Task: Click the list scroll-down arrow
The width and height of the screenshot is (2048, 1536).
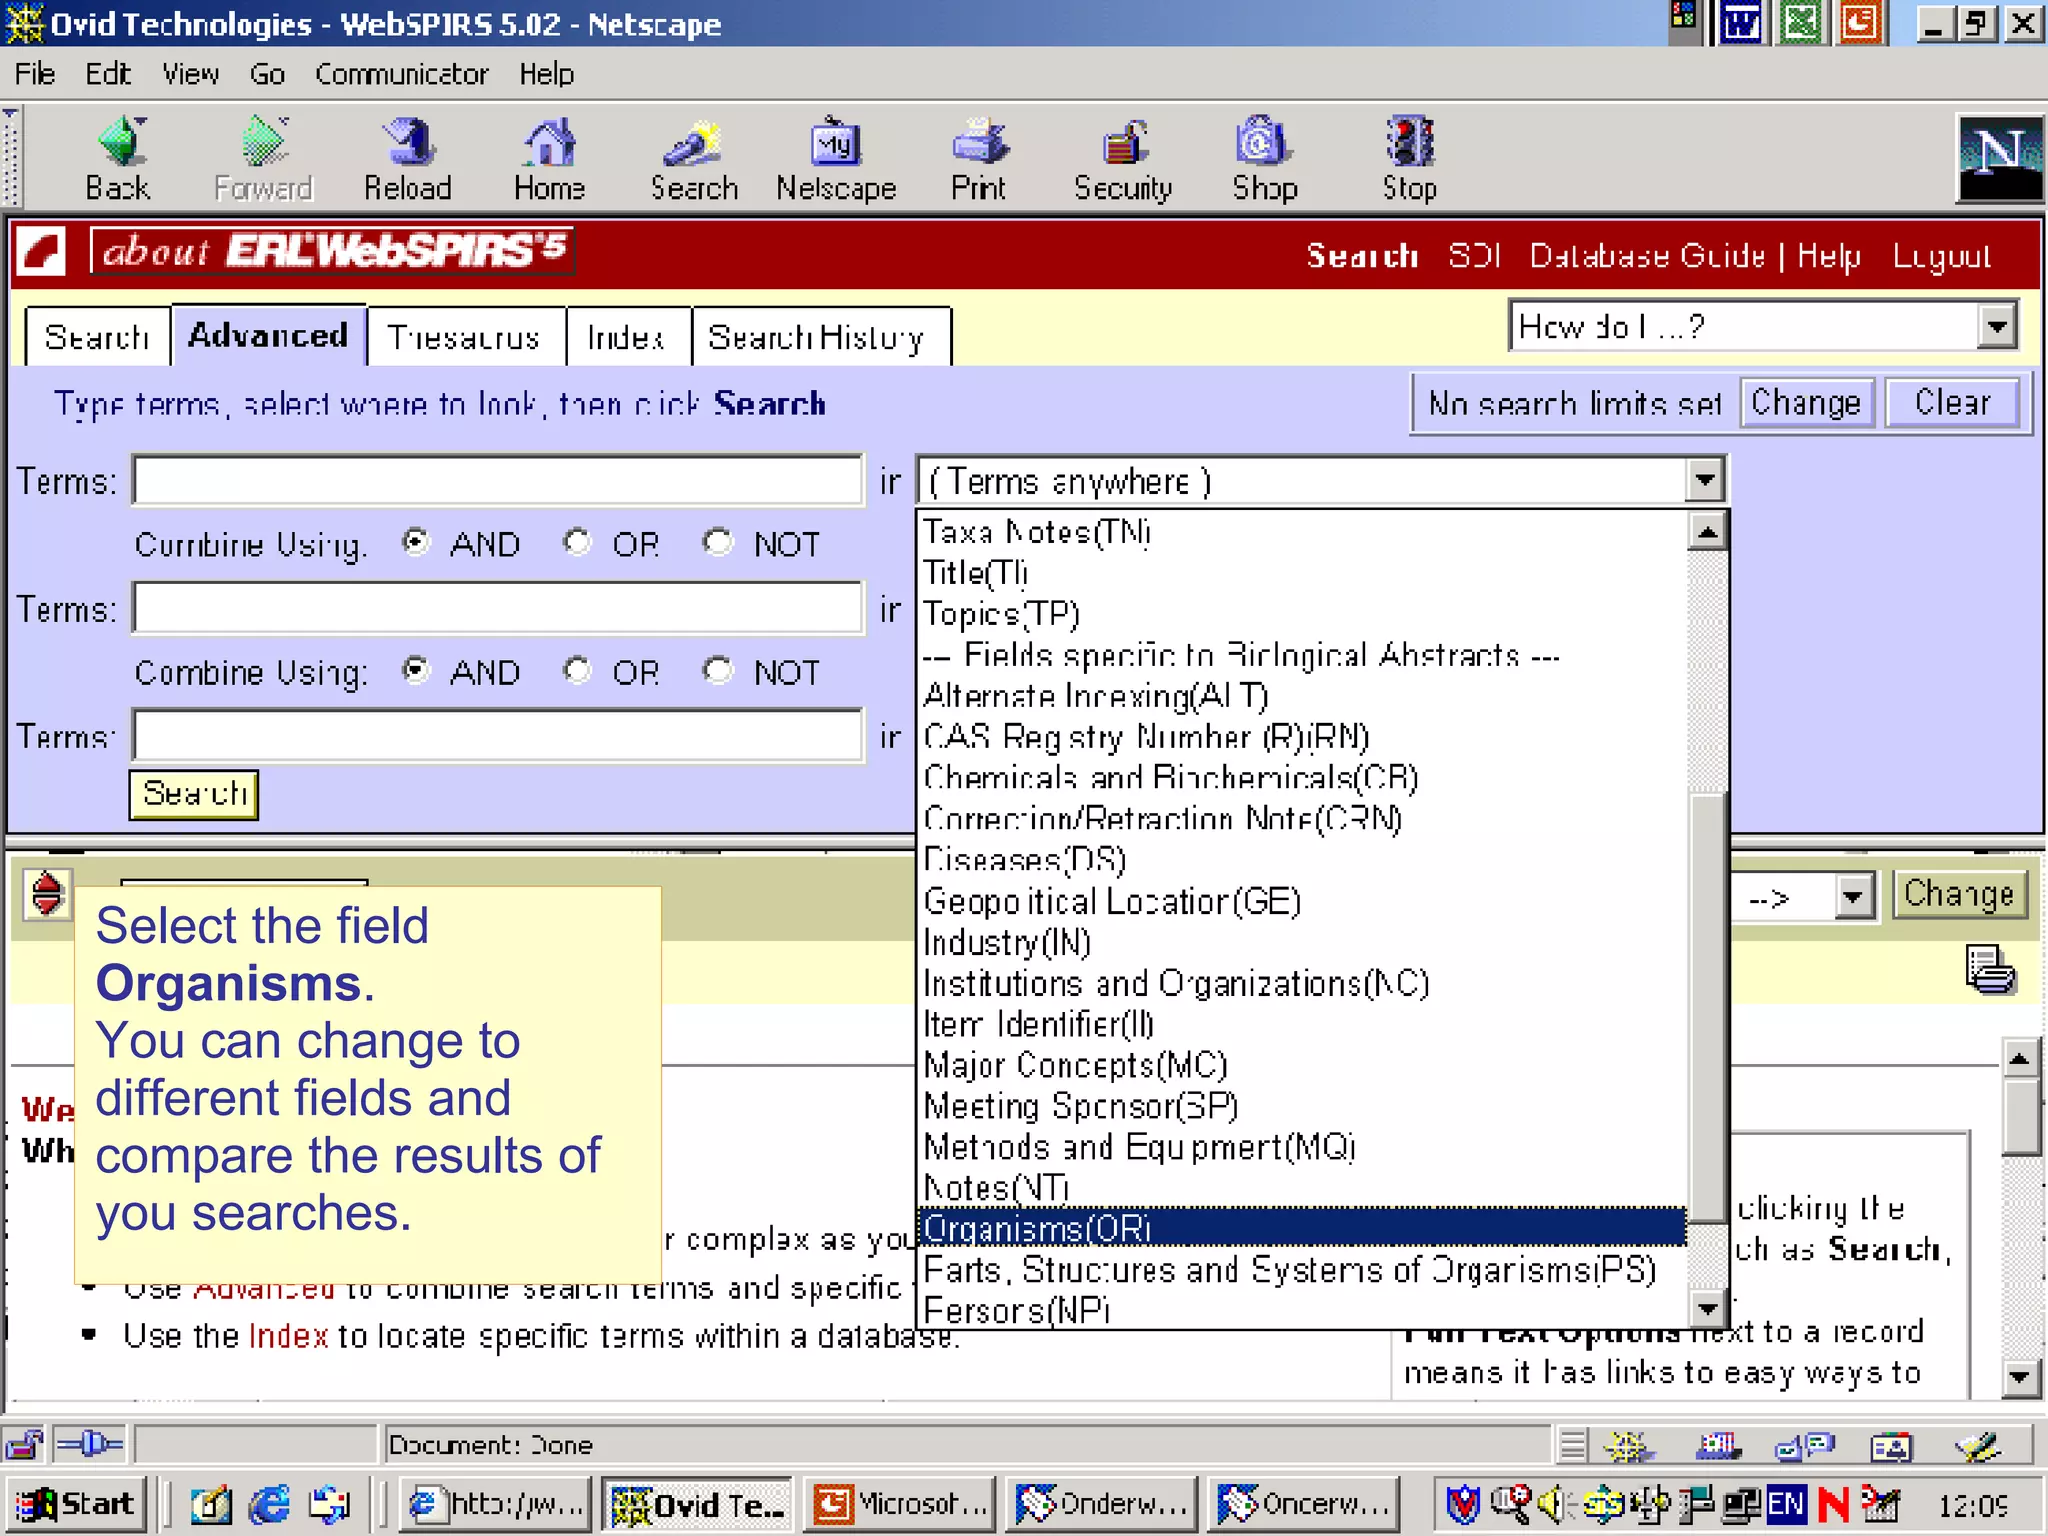Action: coord(1708,1307)
